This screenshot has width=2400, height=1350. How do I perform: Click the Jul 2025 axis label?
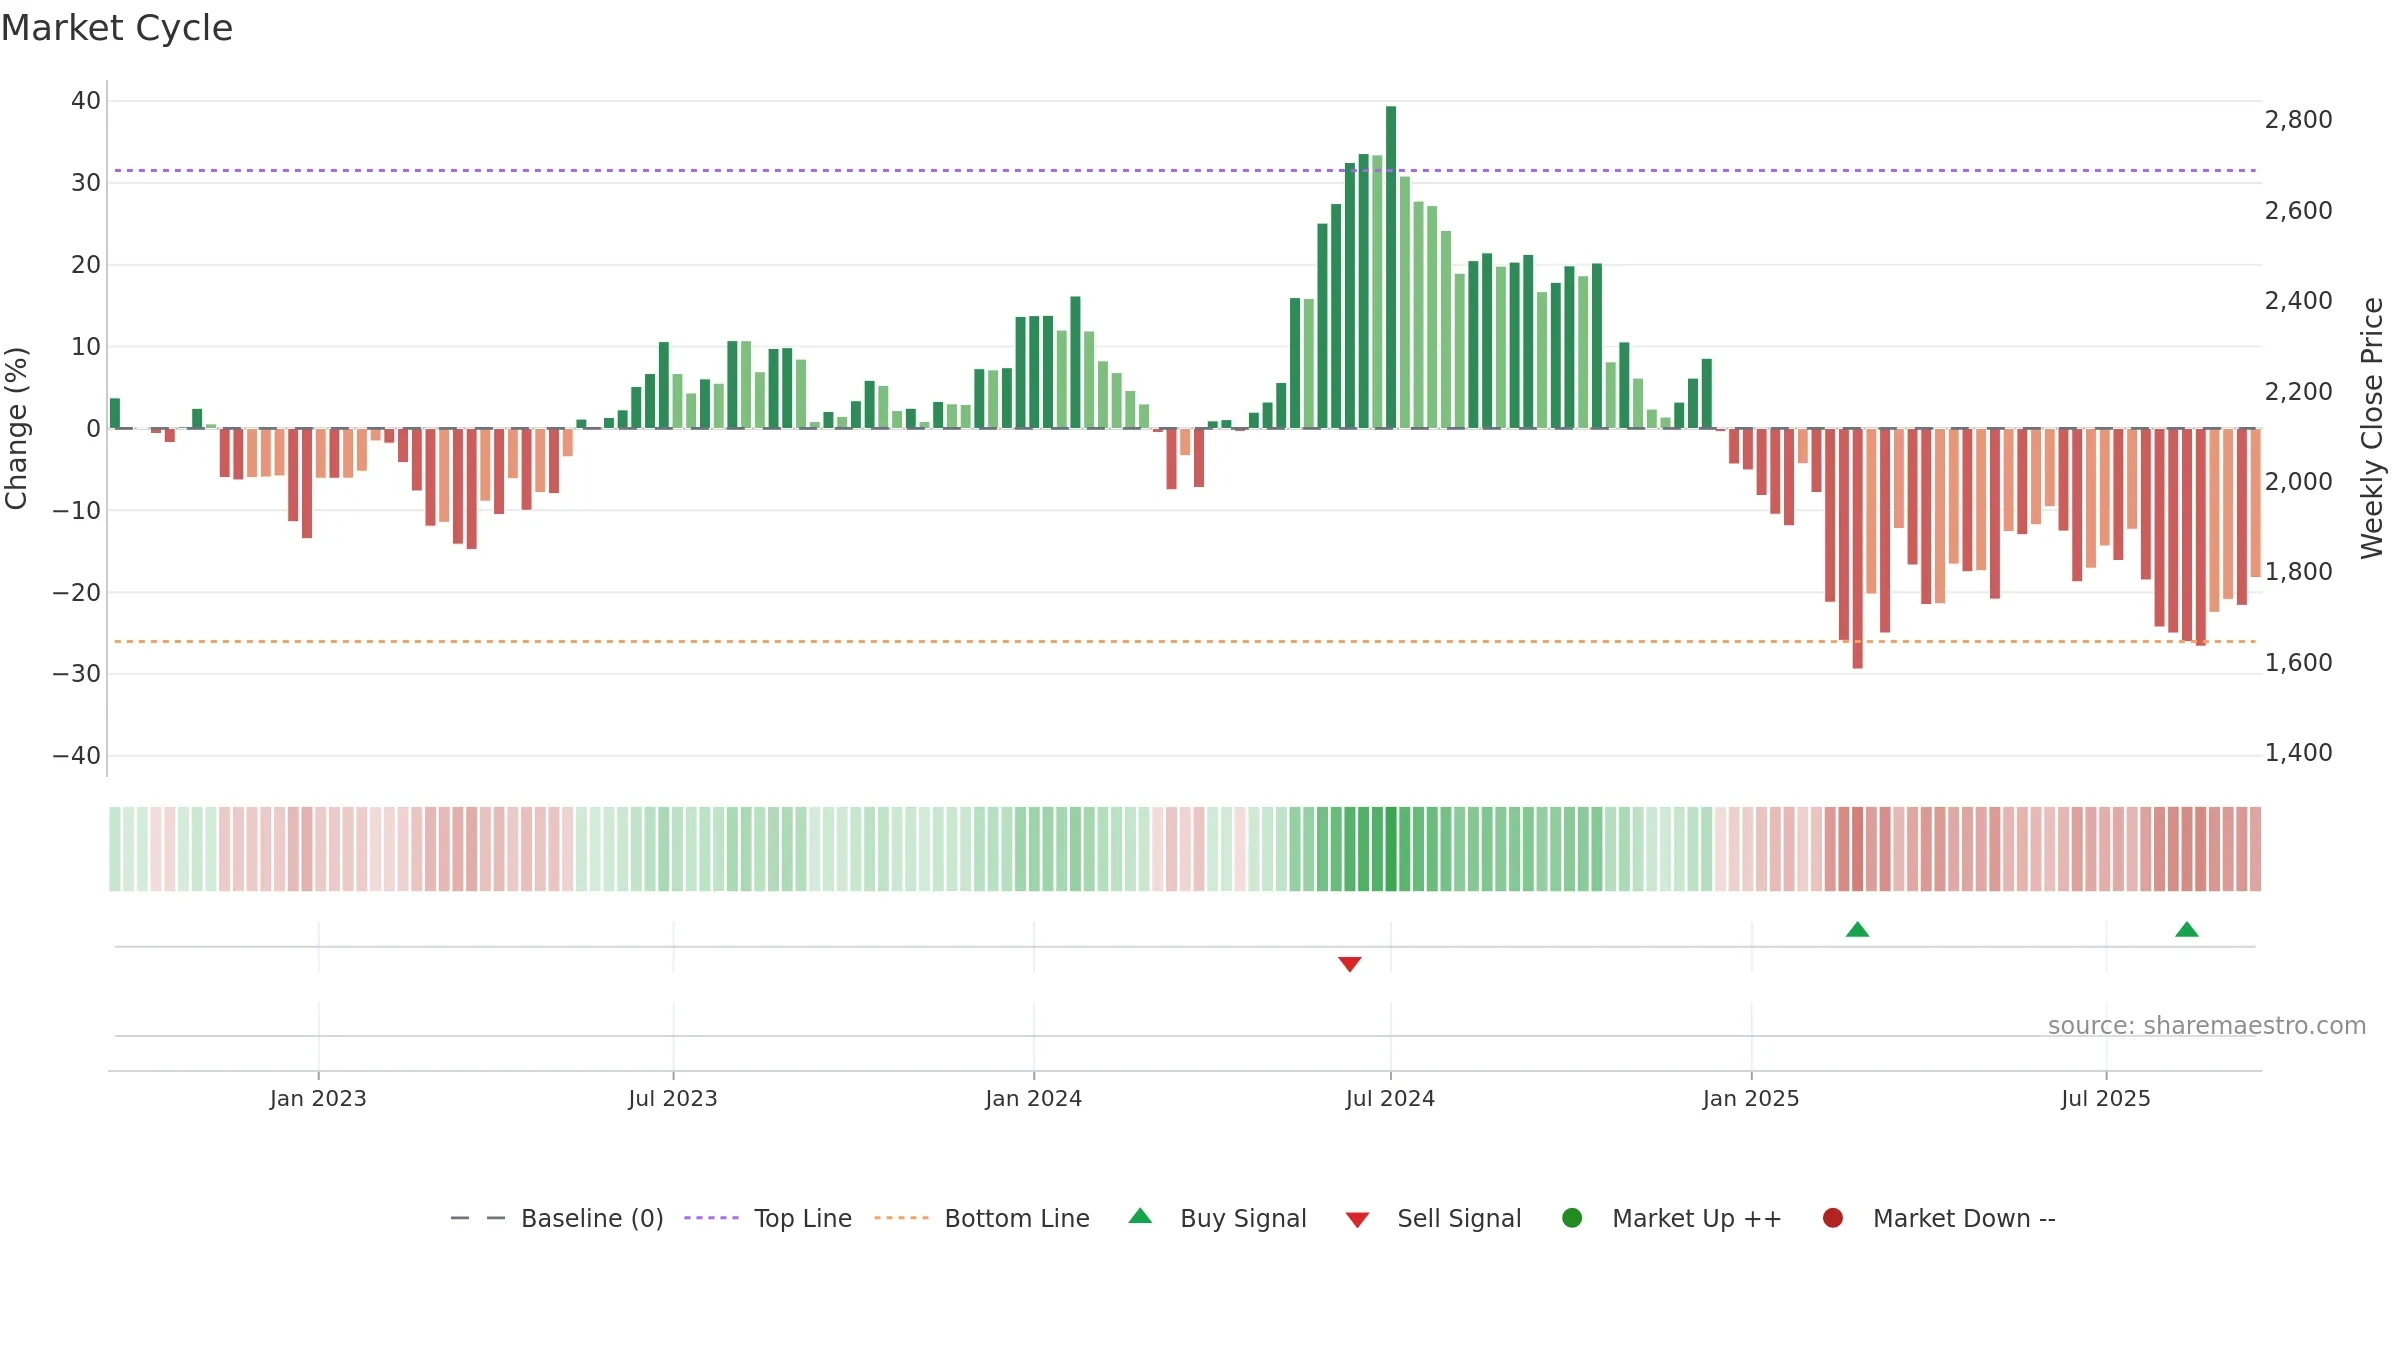point(2105,1098)
